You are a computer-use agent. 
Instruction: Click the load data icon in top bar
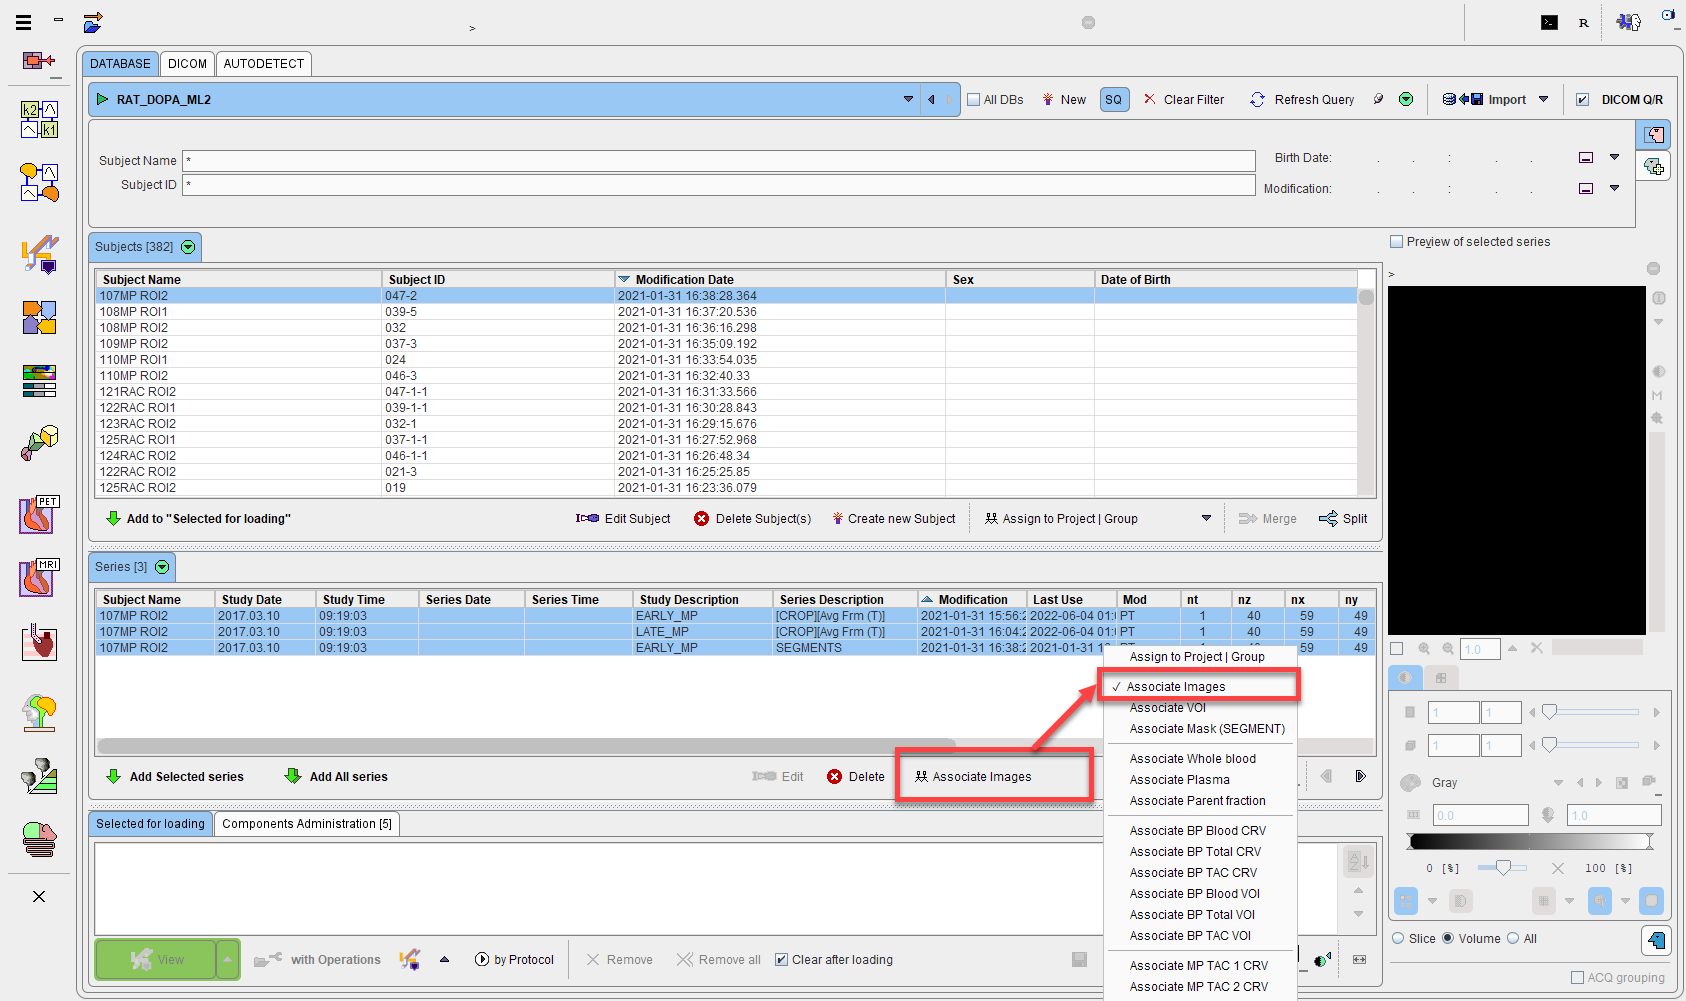click(93, 22)
